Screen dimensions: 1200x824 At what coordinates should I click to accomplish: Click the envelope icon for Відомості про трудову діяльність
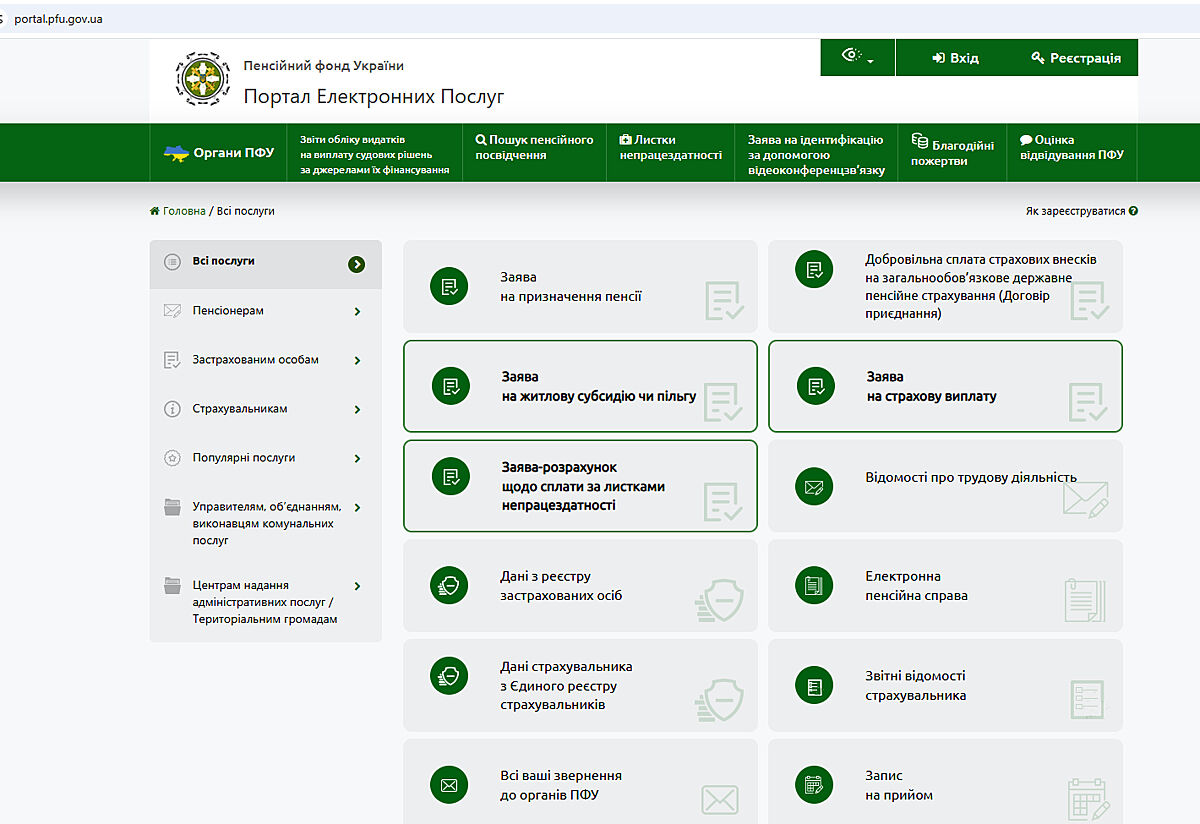pos(814,487)
